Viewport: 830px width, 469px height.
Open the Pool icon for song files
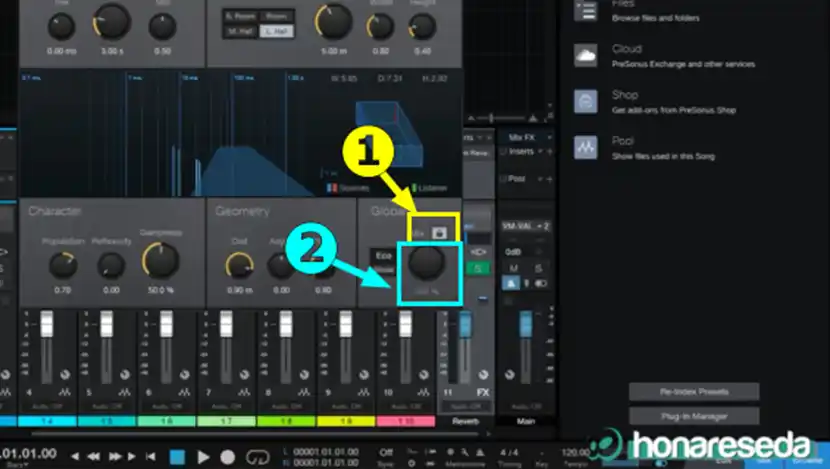tap(585, 147)
